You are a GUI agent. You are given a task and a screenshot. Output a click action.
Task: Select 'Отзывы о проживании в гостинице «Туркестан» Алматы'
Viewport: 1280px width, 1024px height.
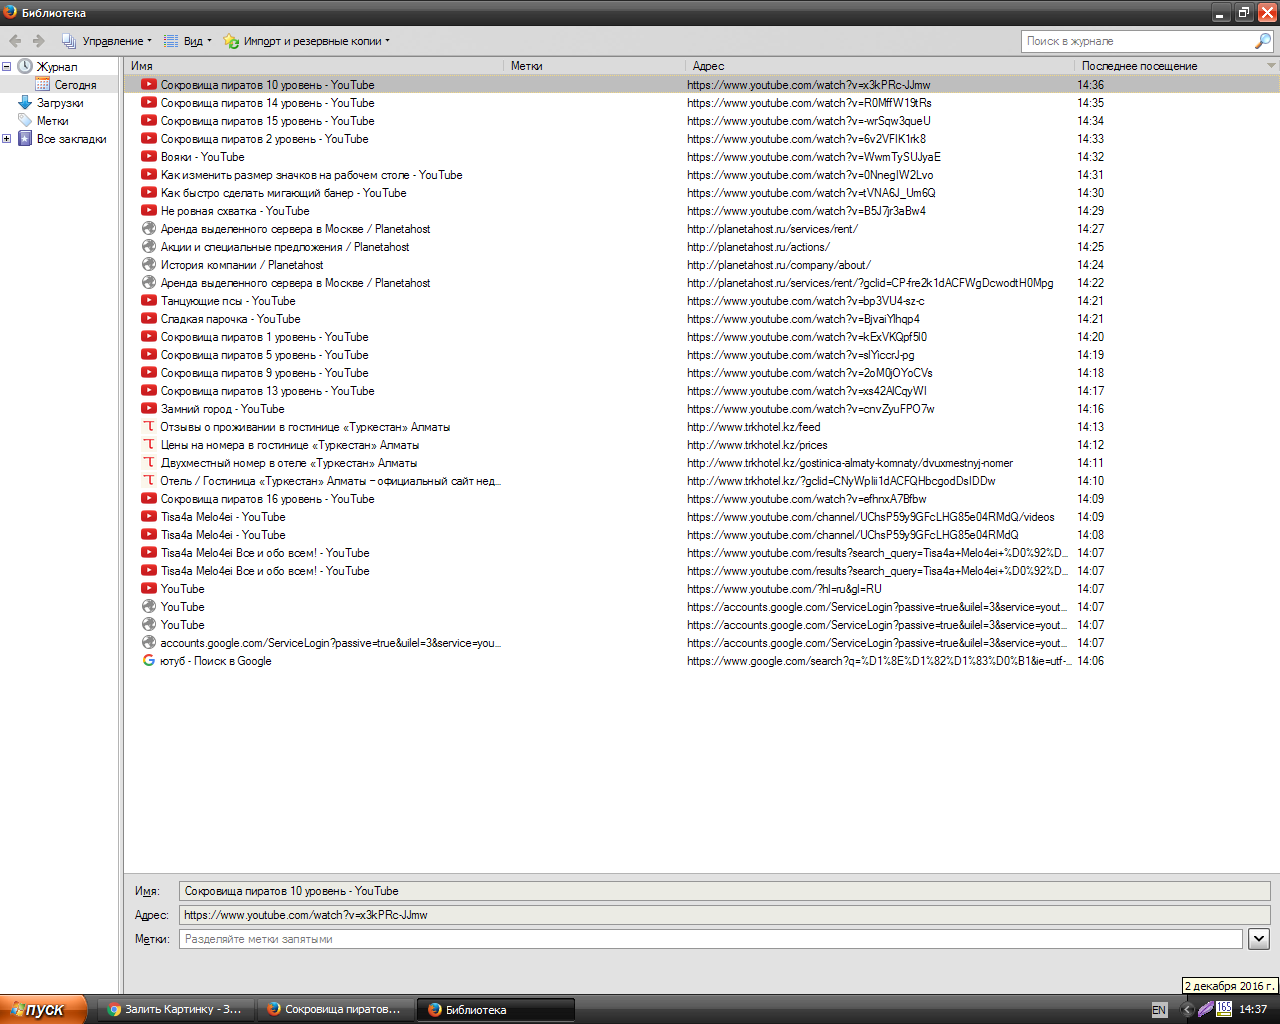tap(702, 427)
